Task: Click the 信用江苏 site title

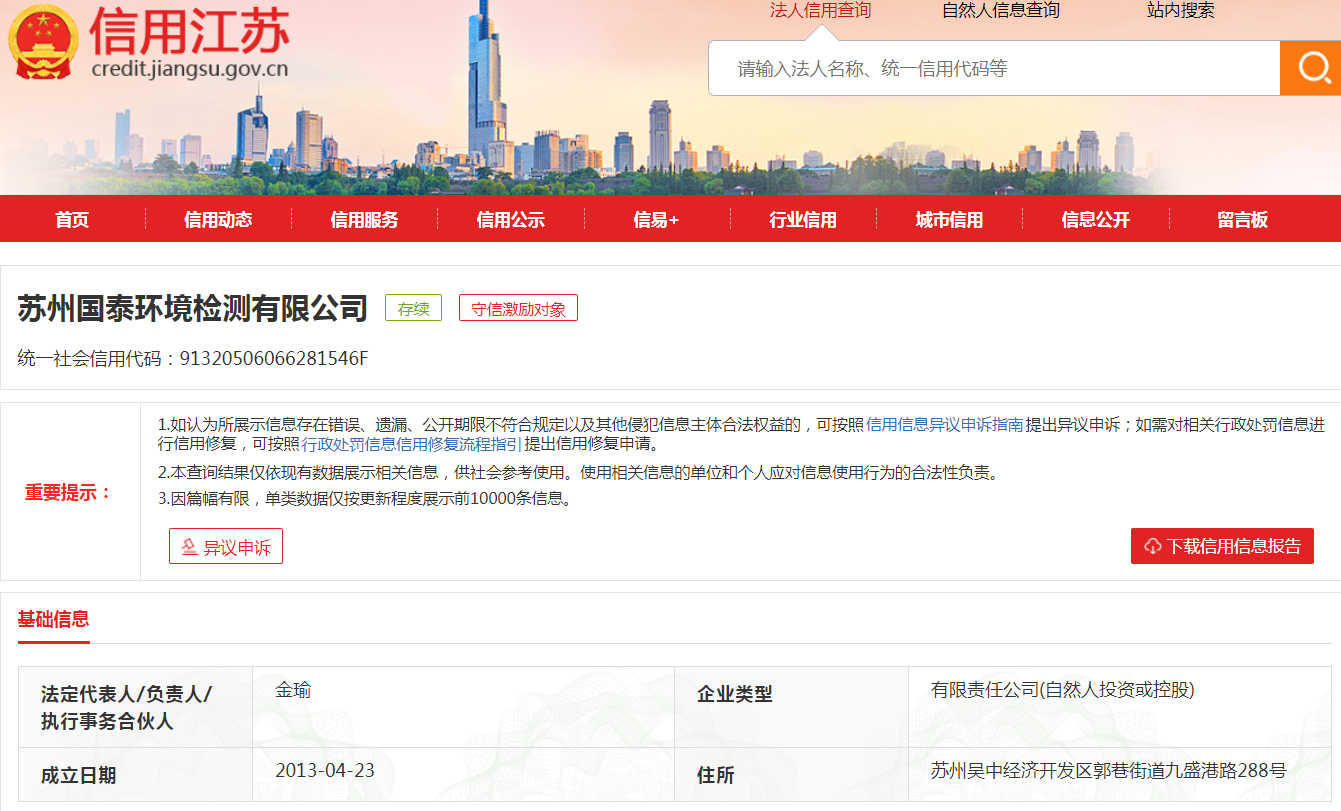Action: click(190, 30)
